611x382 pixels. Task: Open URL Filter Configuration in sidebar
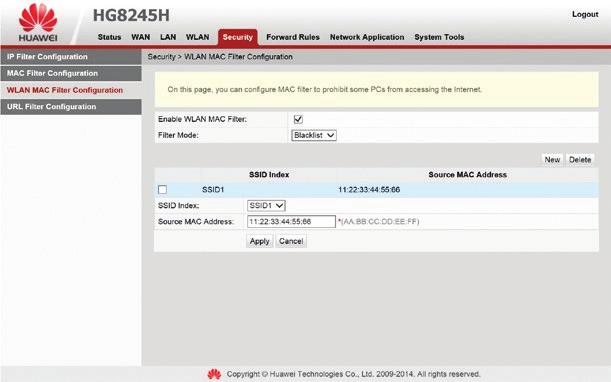[x=71, y=107]
